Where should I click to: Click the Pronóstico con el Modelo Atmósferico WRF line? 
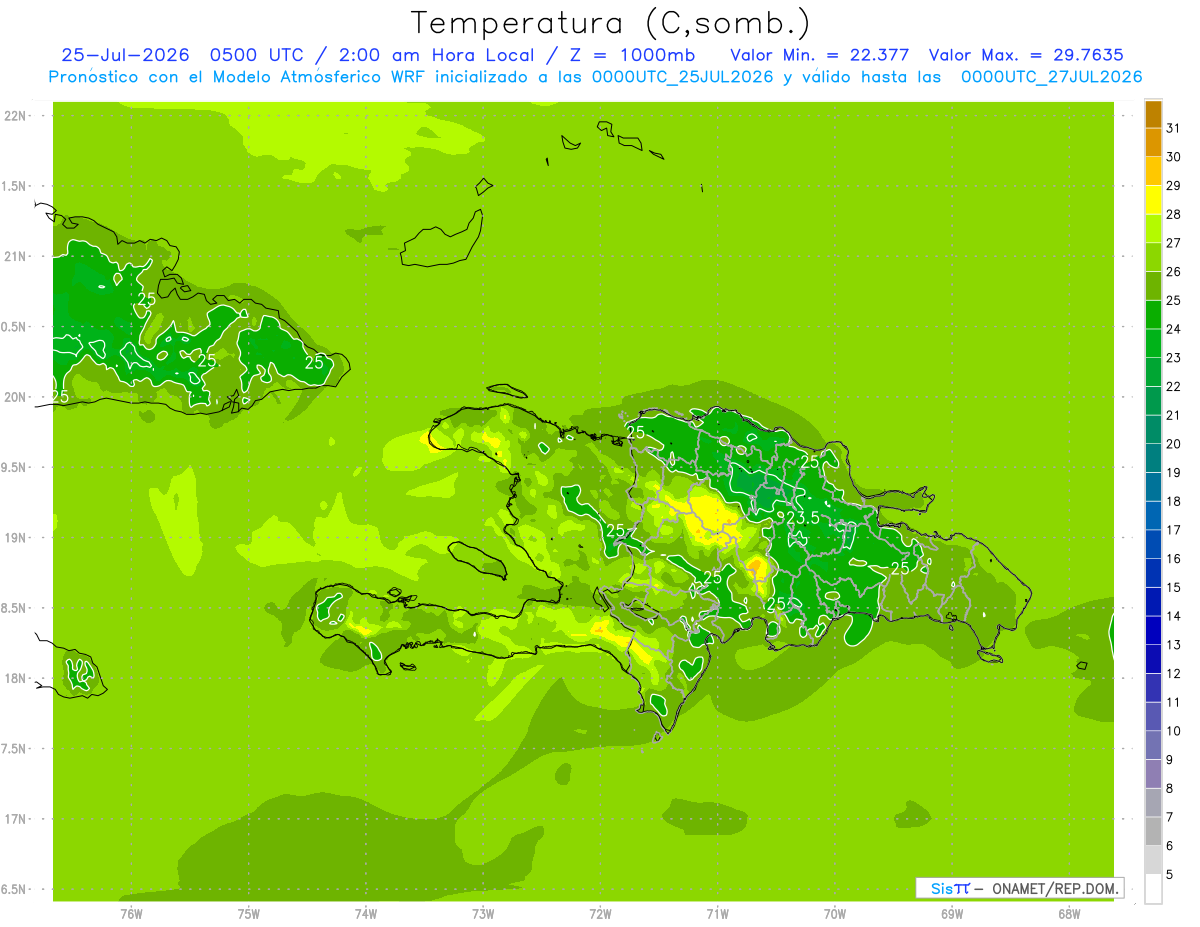click(x=595, y=77)
